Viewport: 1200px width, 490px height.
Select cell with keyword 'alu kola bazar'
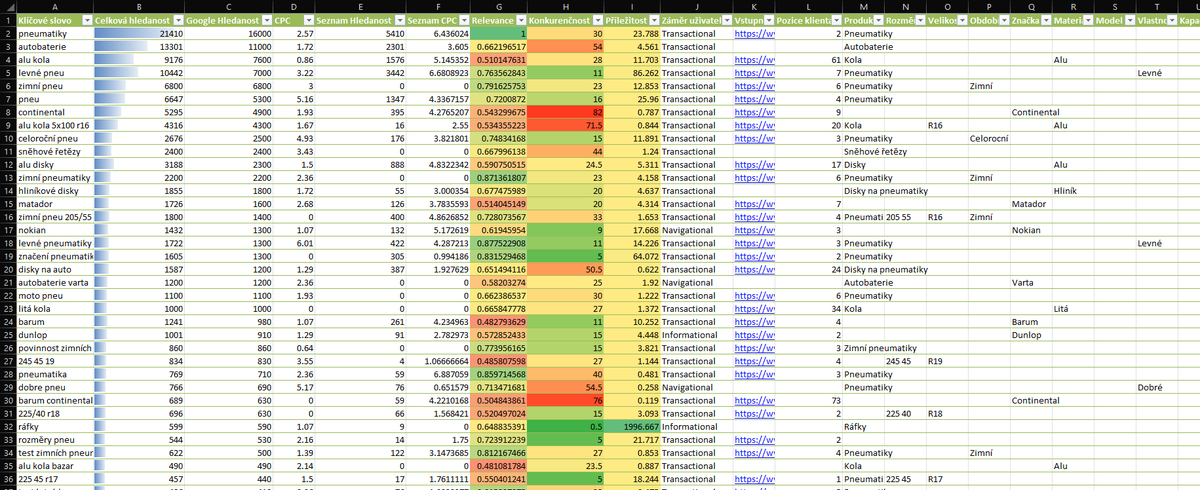click(55, 465)
